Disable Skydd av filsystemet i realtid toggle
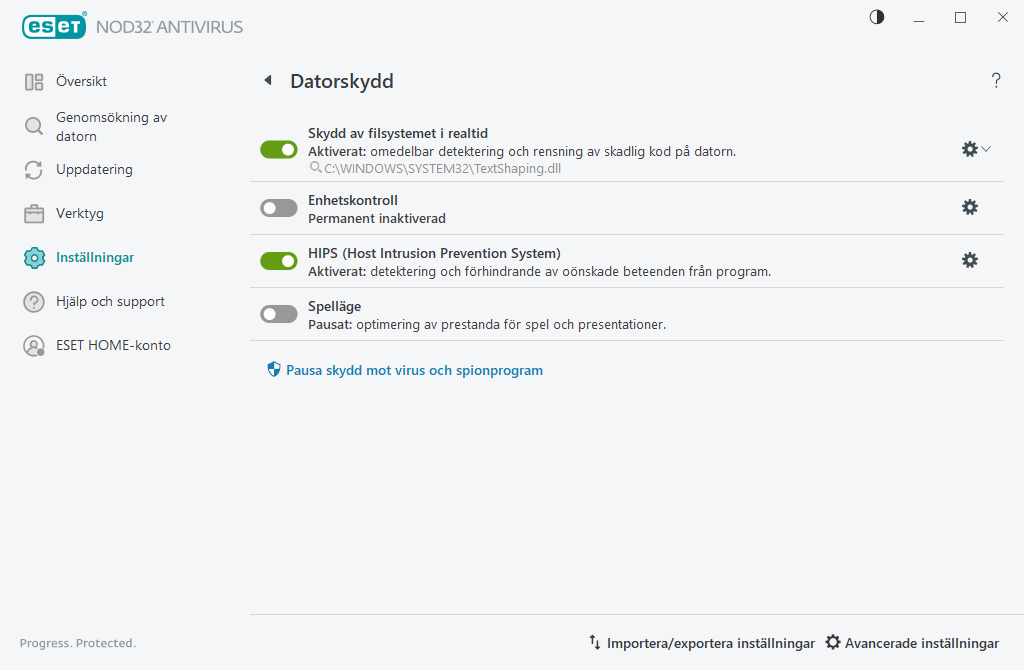The height and width of the screenshot is (670, 1024). [x=279, y=149]
